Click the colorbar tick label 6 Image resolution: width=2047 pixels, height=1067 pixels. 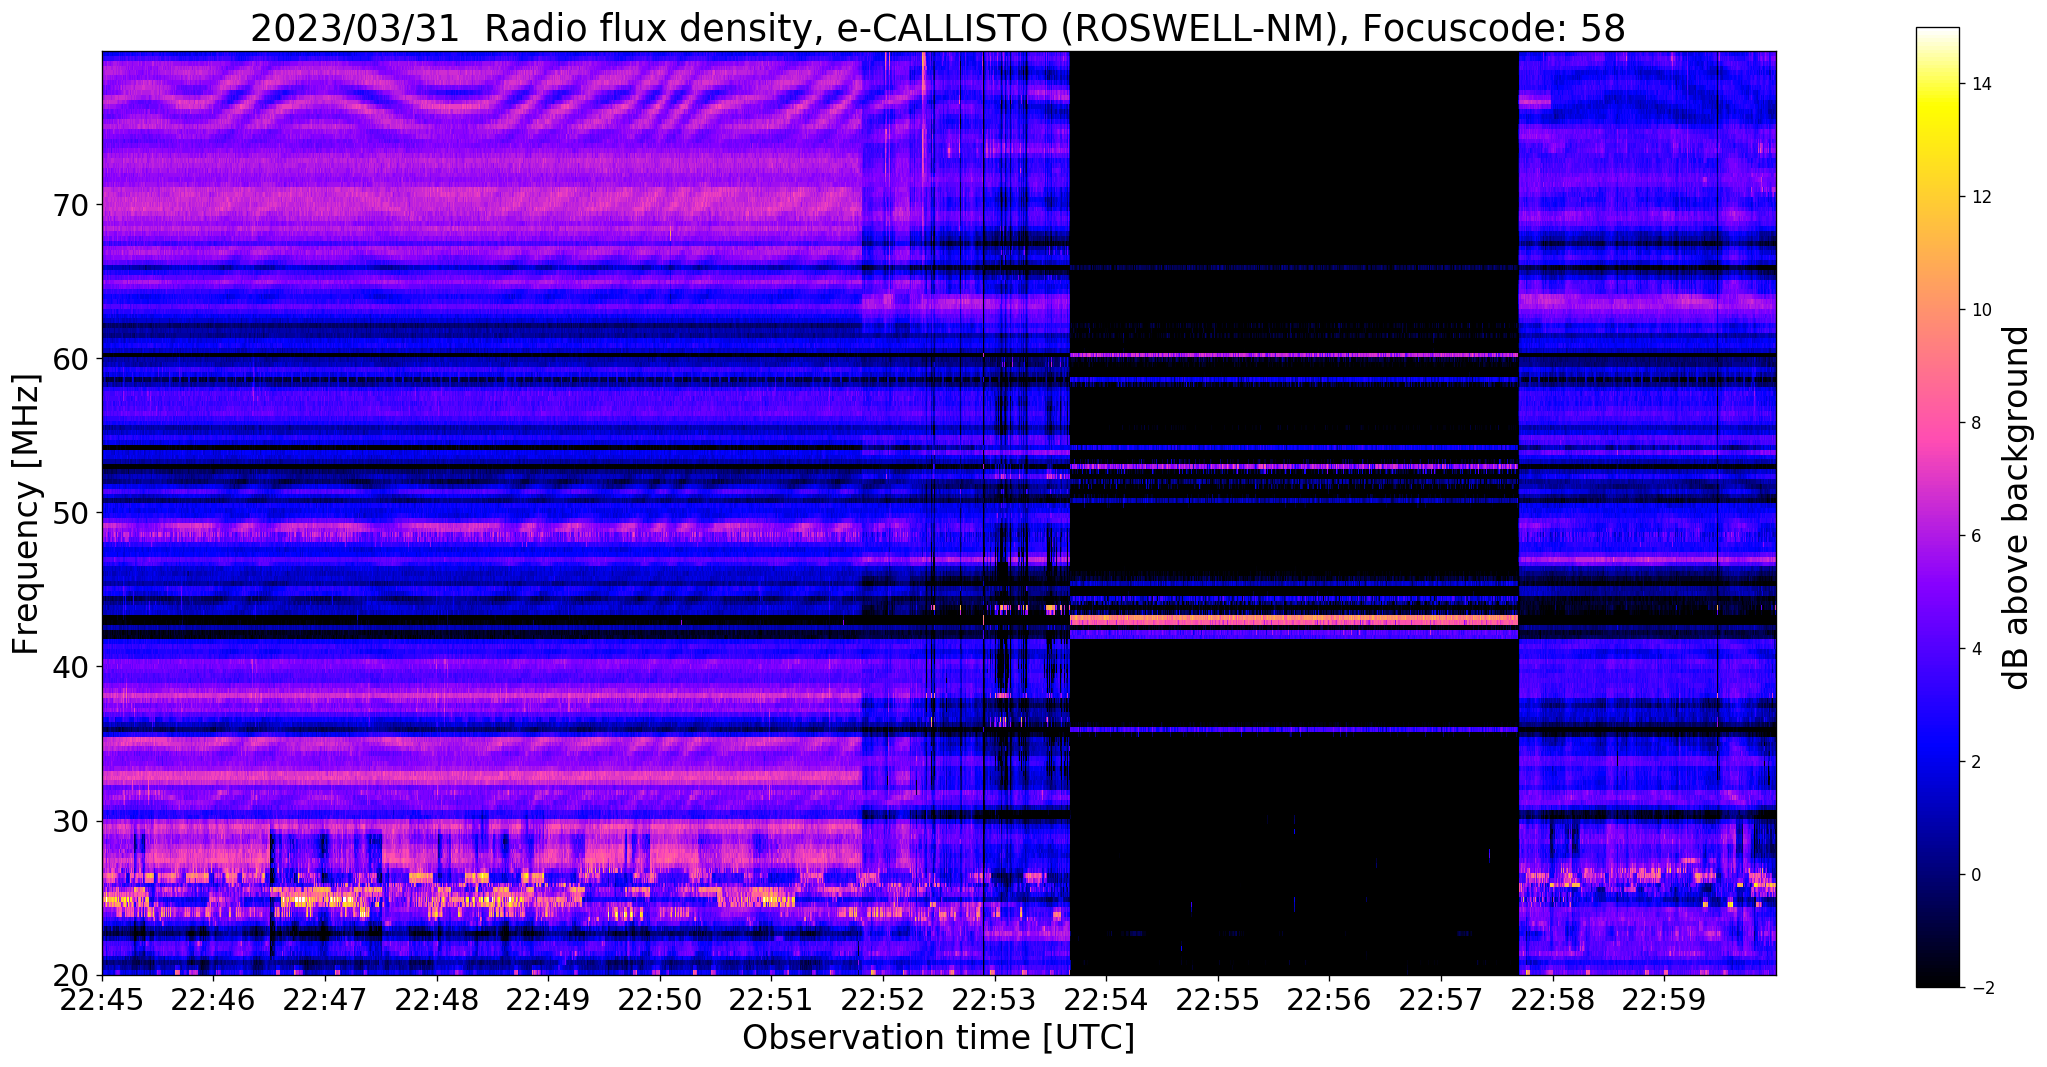(x=1974, y=536)
